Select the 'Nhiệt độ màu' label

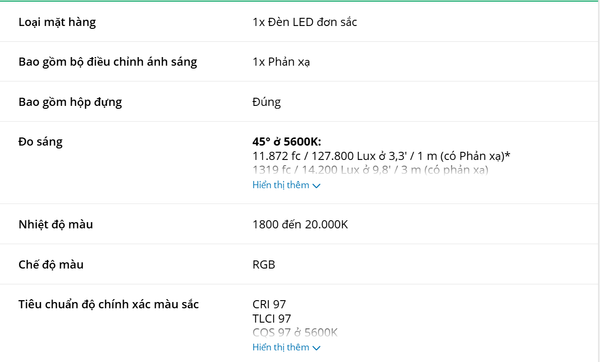(55, 224)
